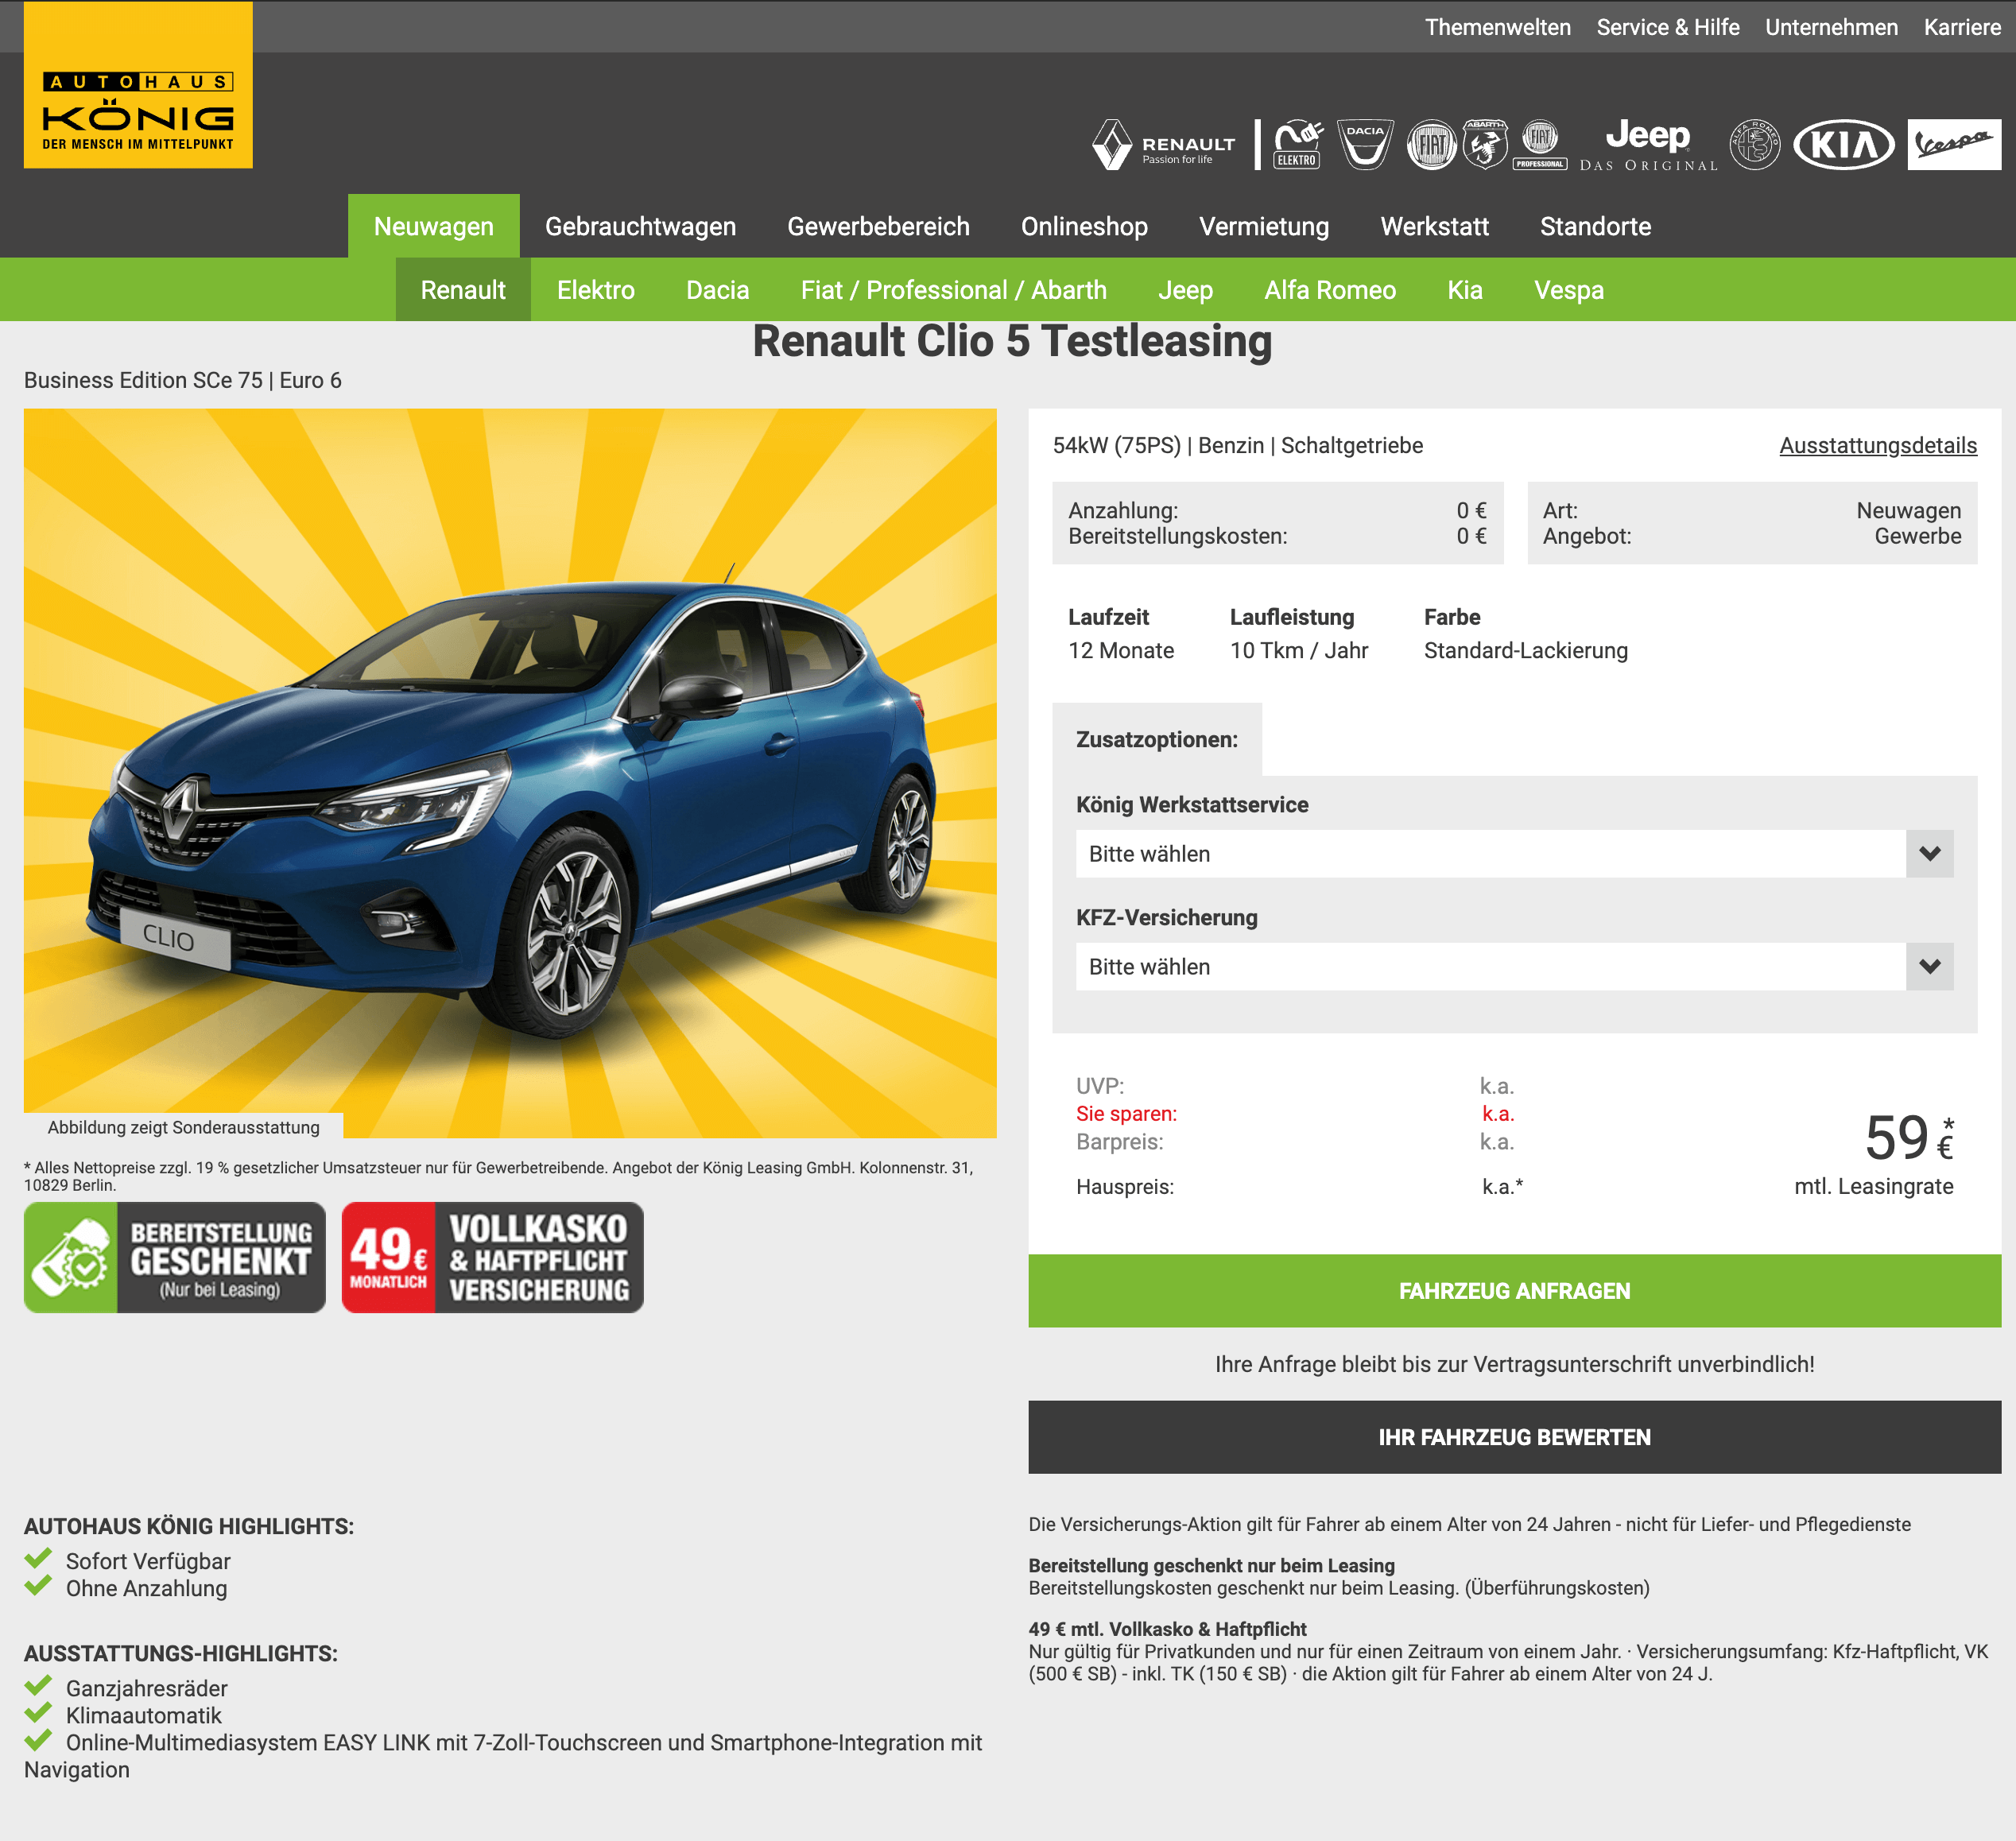Switch to Kia submenu

pyautogui.click(x=1464, y=290)
